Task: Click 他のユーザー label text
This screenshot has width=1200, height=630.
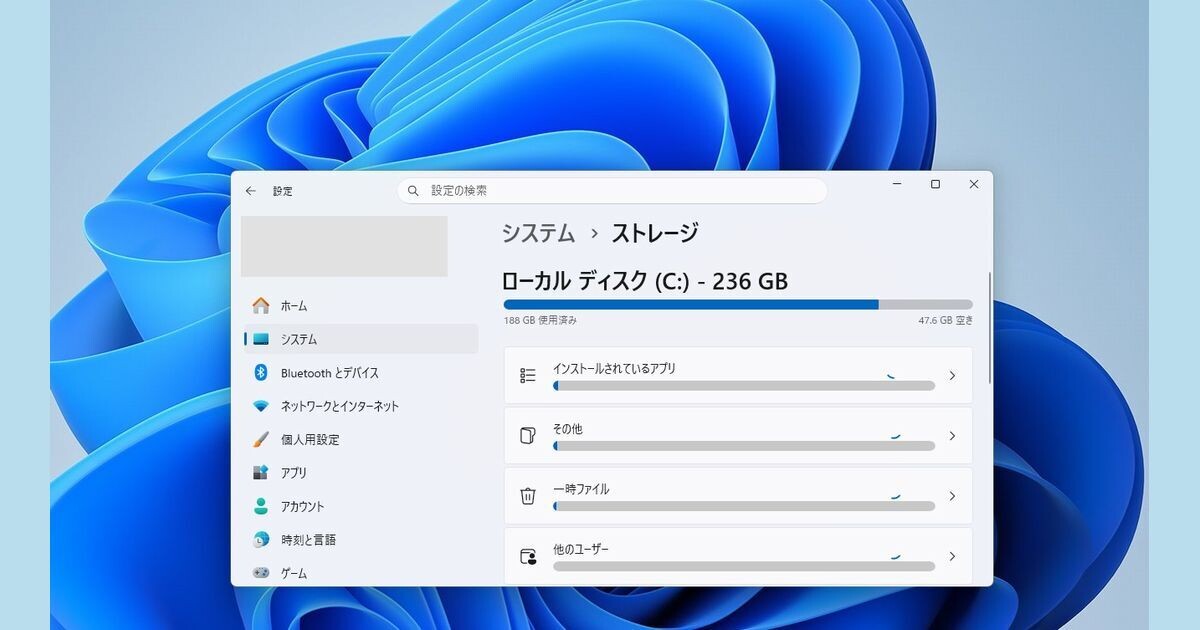Action: click(x=581, y=550)
